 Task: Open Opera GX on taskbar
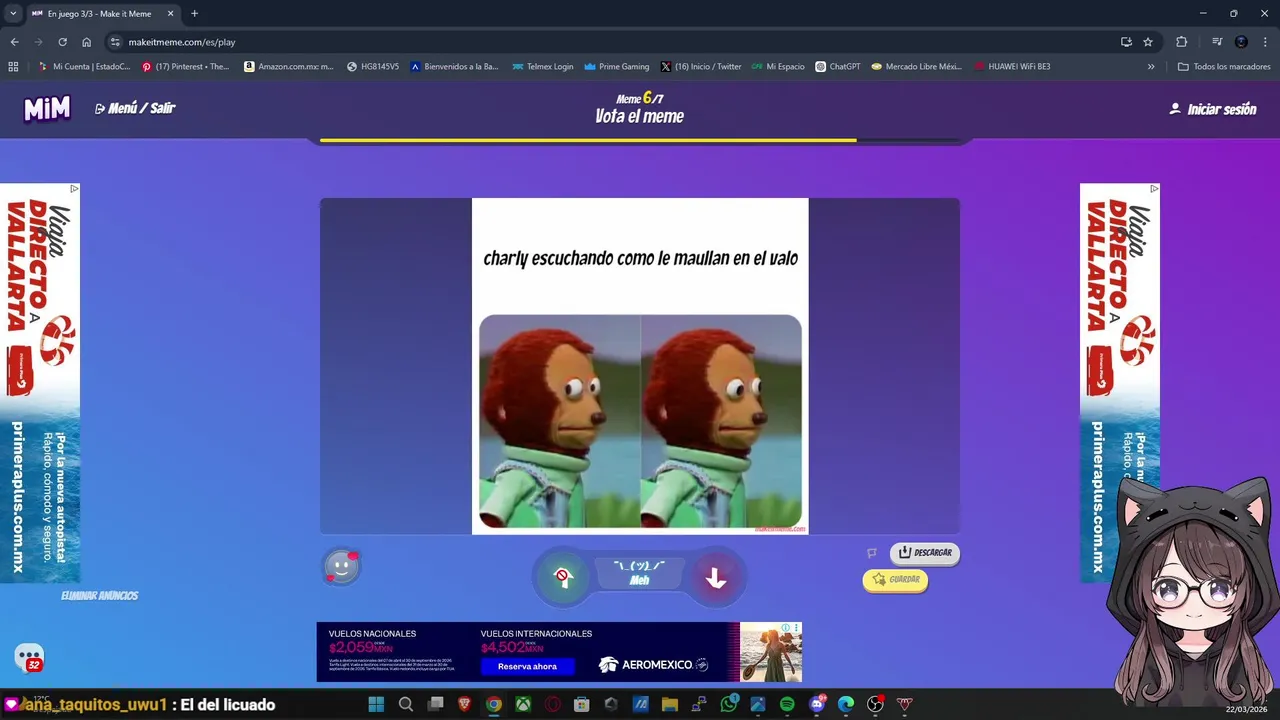552,704
